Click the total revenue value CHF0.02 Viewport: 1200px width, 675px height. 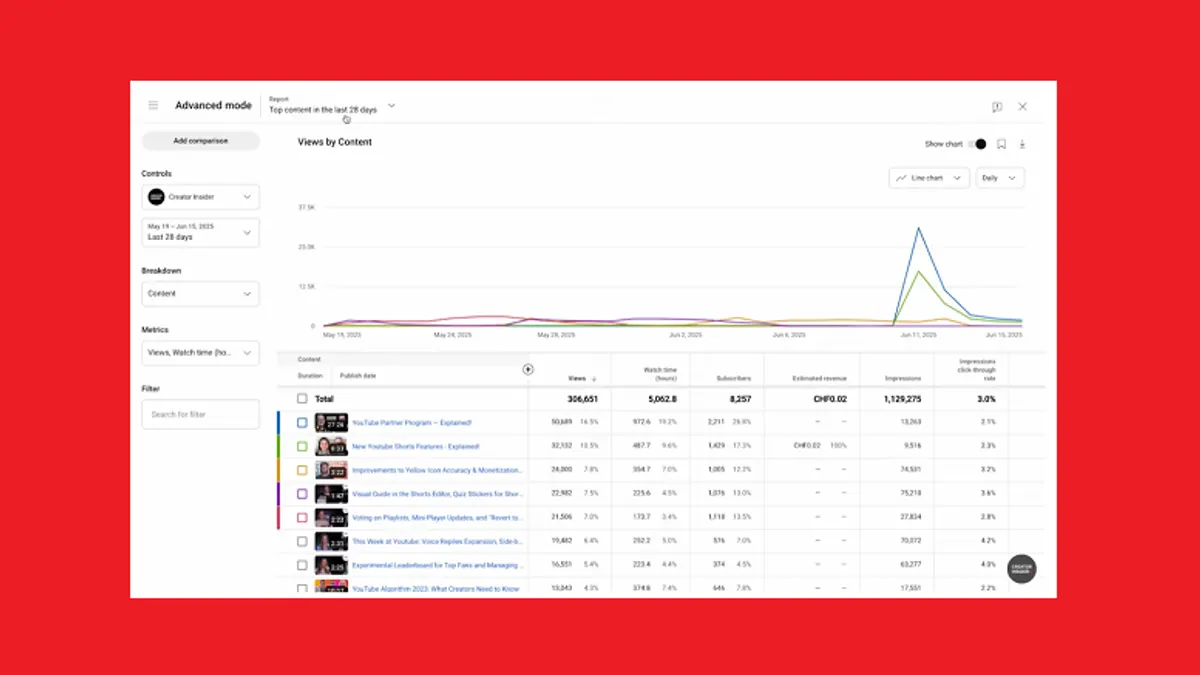point(830,399)
